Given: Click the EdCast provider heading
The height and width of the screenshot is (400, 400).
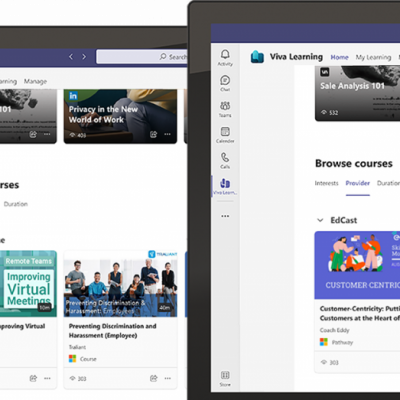Looking at the screenshot, I should coord(344,220).
